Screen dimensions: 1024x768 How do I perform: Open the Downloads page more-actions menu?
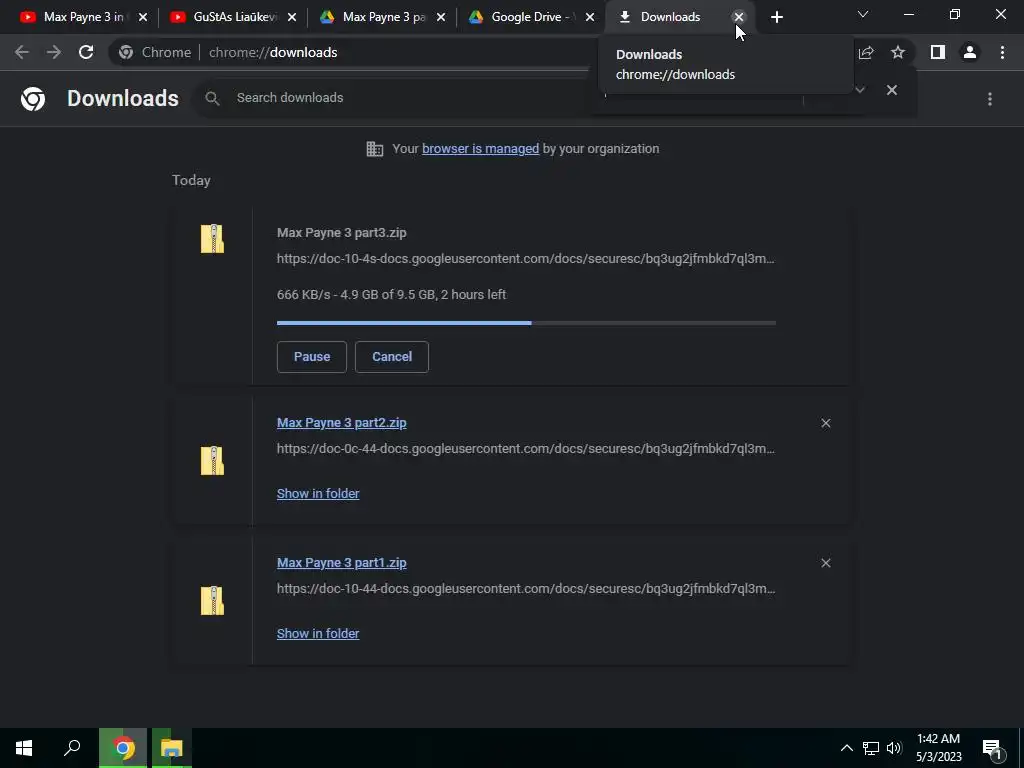click(990, 99)
